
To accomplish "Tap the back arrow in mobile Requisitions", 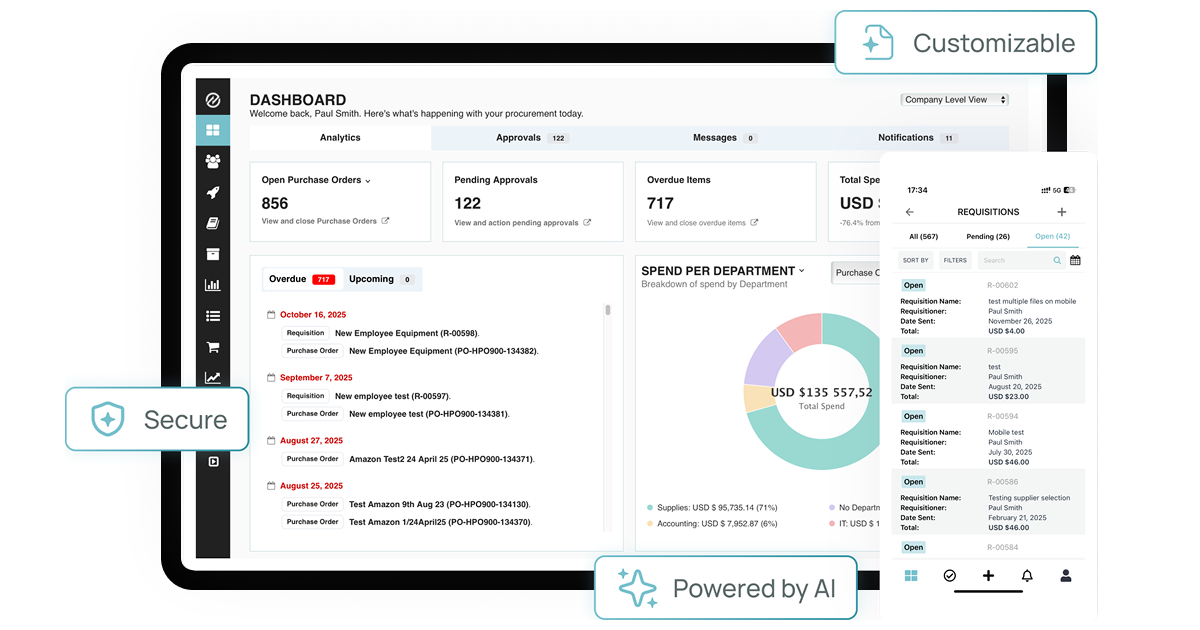I will tap(909, 212).
